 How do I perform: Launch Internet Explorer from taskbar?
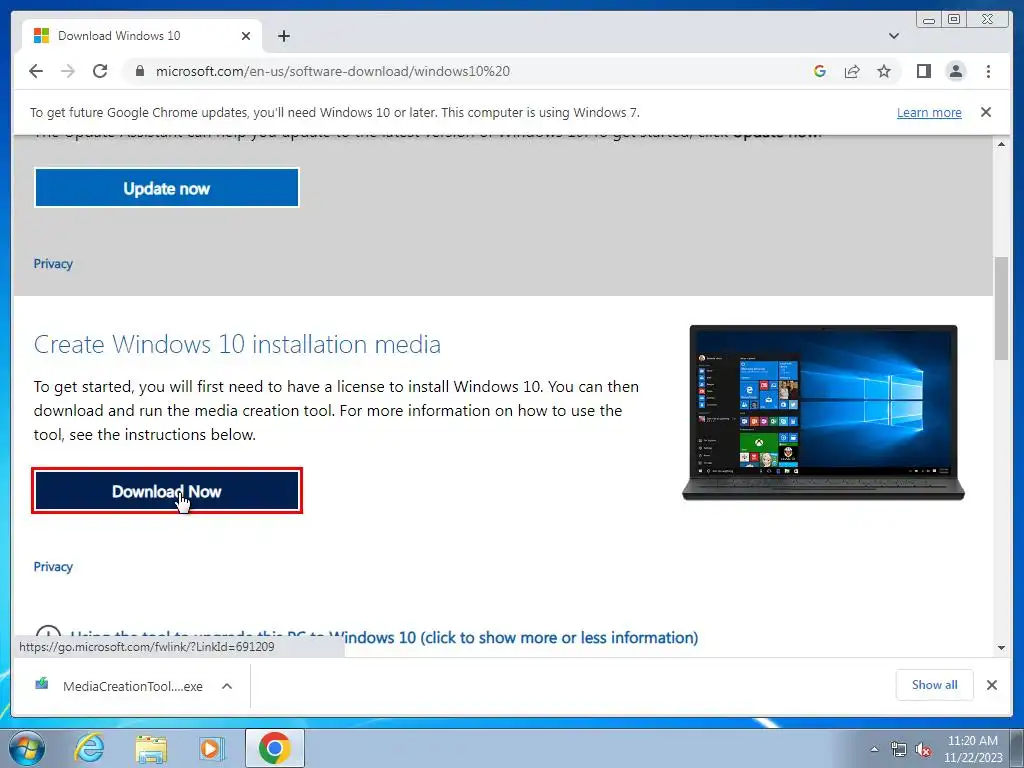click(89, 748)
